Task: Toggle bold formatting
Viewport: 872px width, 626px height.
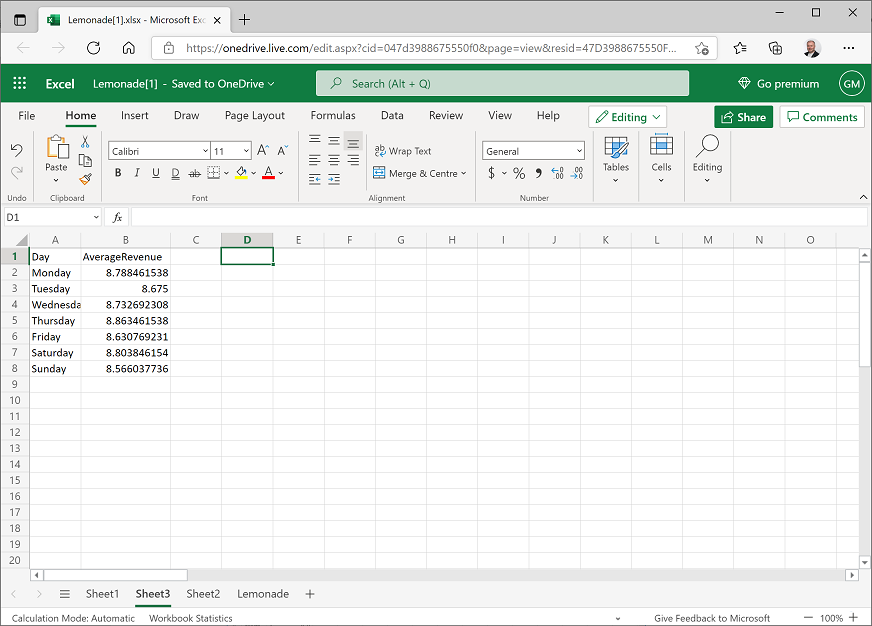Action: (x=118, y=173)
